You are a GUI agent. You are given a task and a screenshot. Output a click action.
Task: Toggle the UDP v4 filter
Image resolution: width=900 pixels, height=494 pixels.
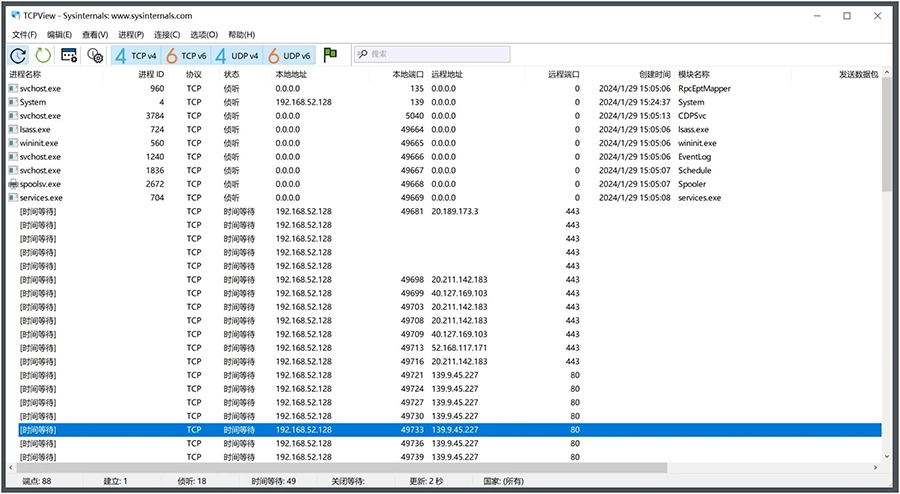tap(237, 55)
